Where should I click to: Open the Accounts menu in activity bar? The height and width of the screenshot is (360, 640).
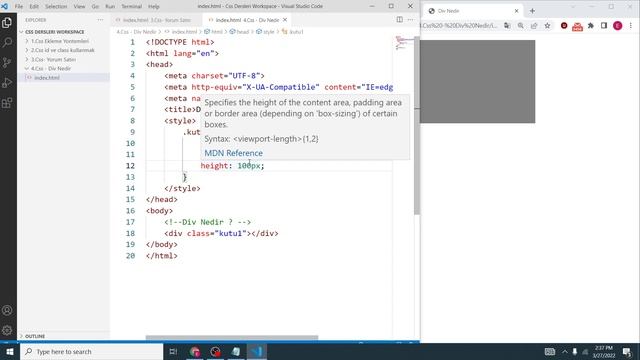(x=7, y=310)
